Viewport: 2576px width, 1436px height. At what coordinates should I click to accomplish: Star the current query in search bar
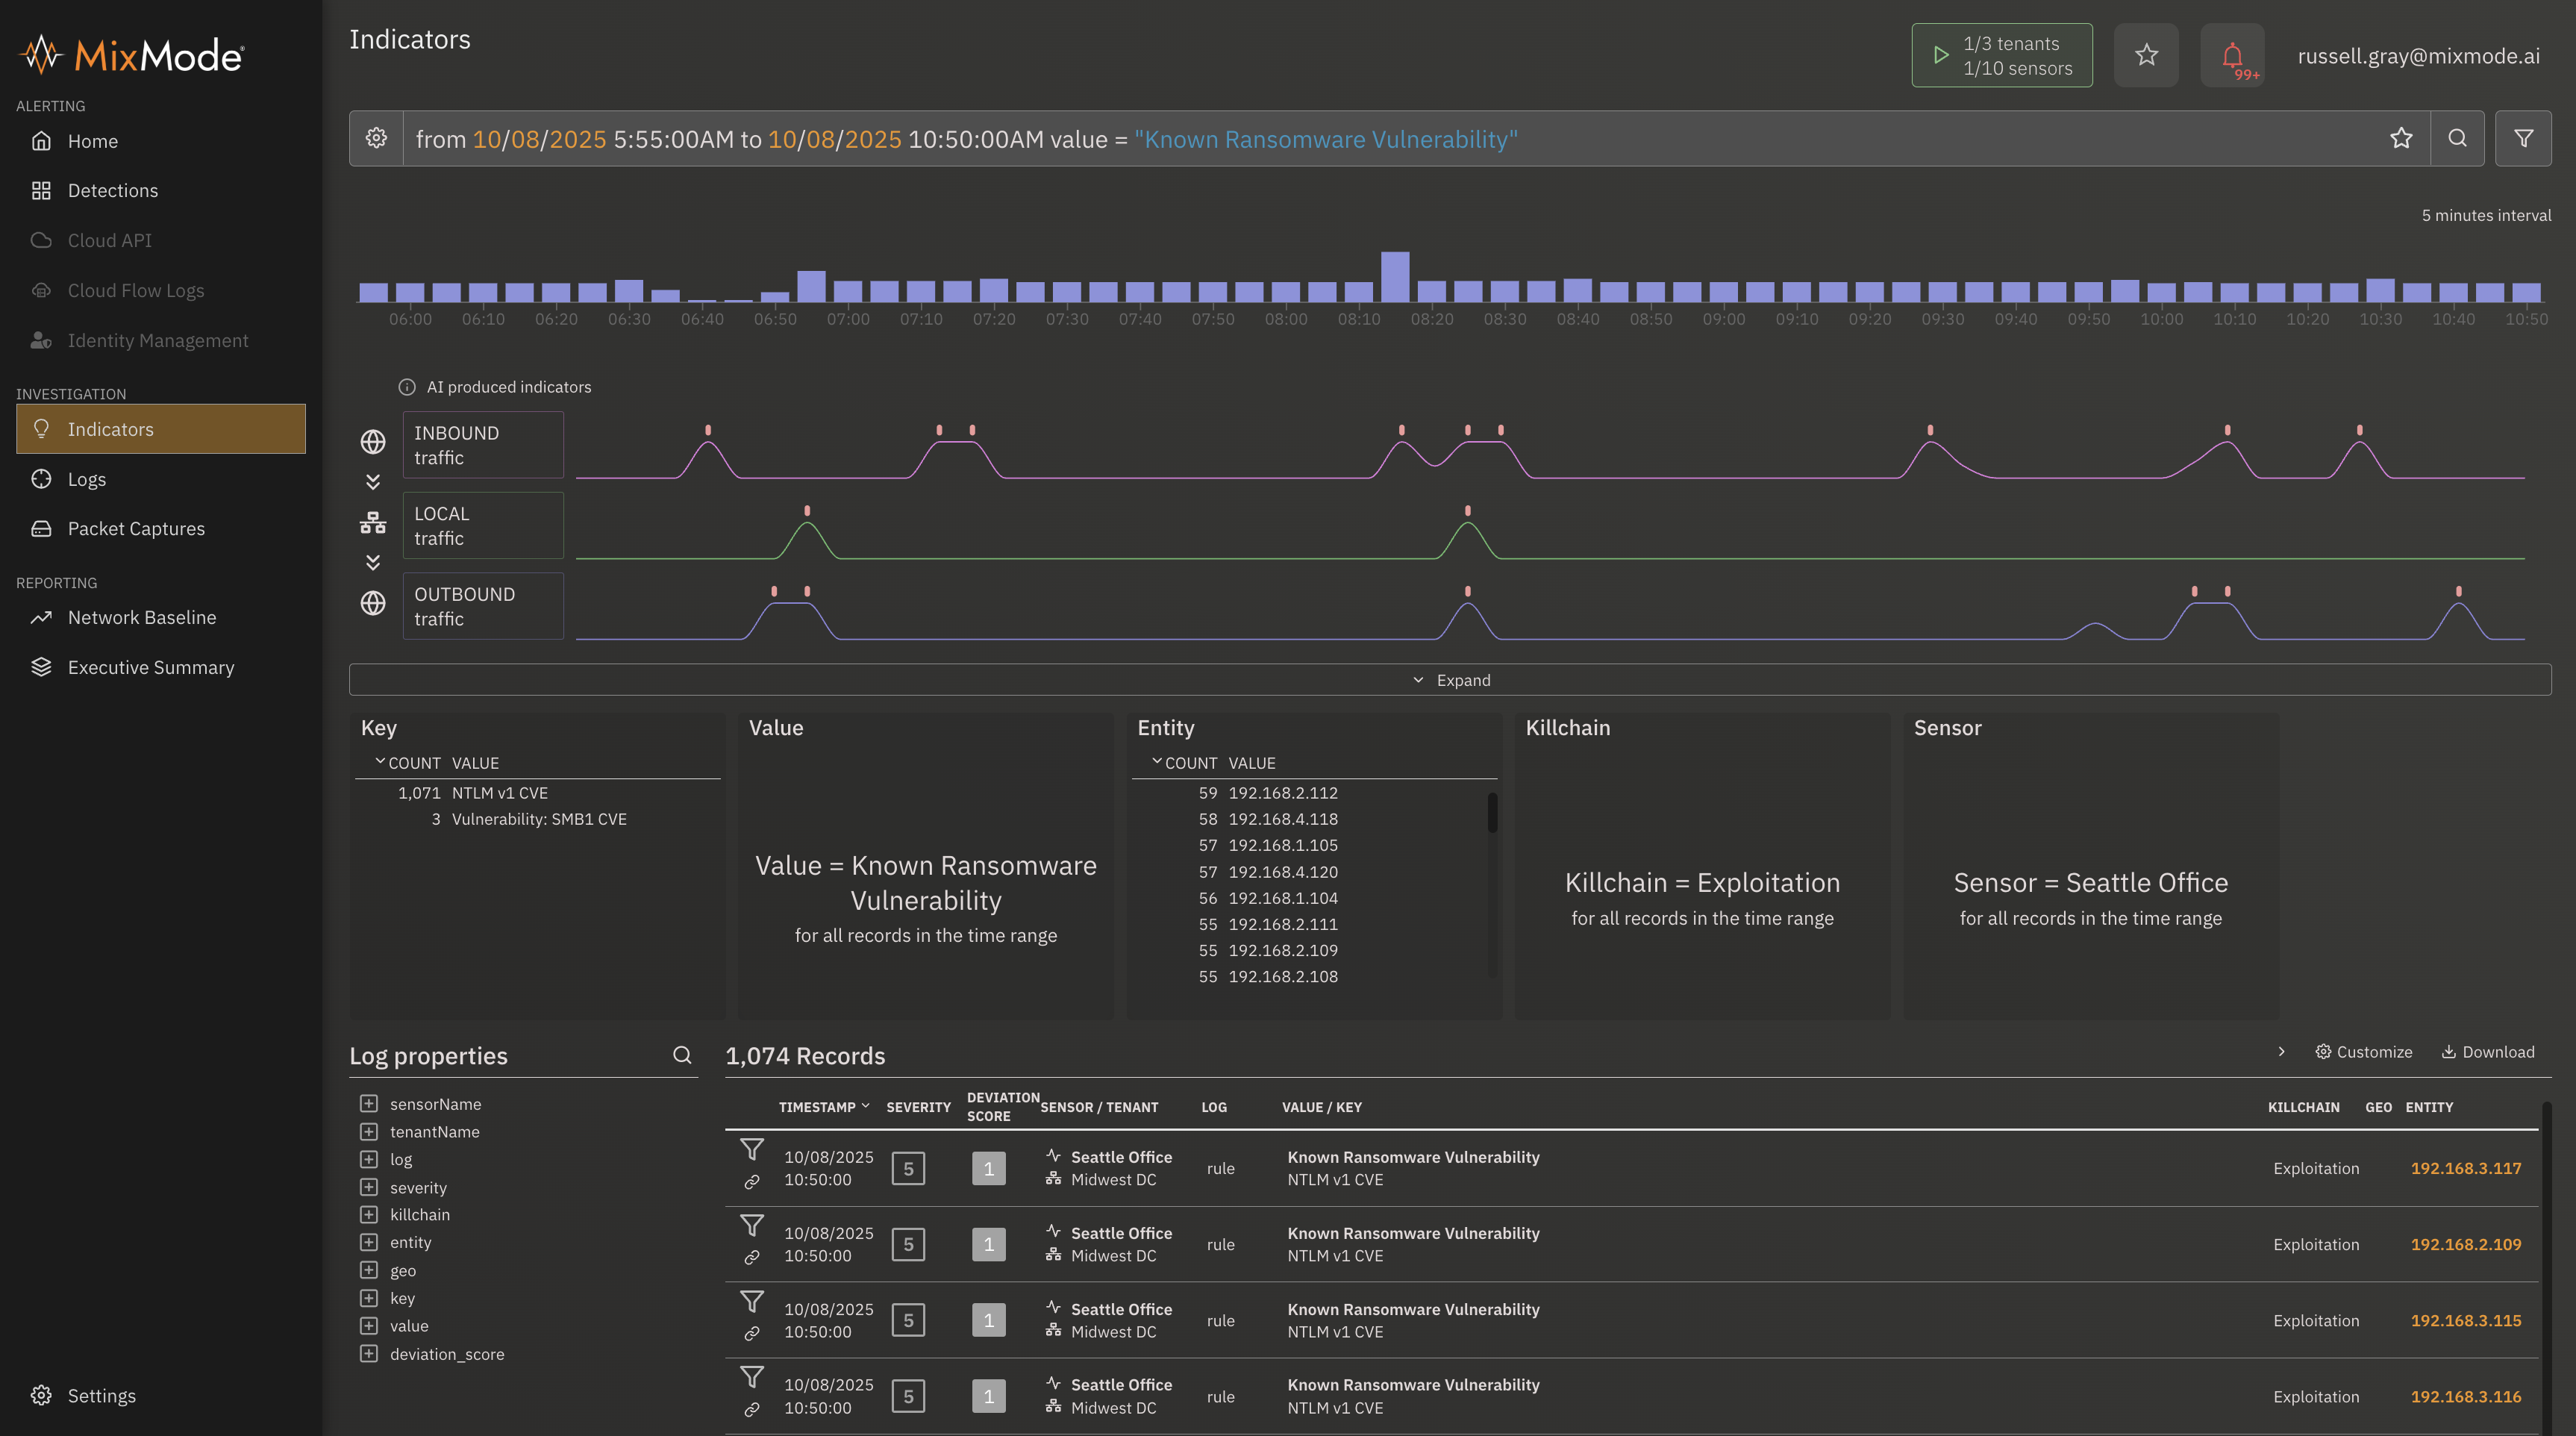(x=2401, y=139)
